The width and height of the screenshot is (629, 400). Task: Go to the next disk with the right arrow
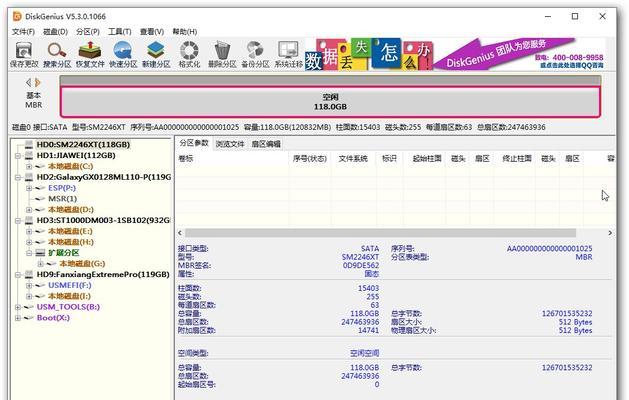[x=38, y=82]
